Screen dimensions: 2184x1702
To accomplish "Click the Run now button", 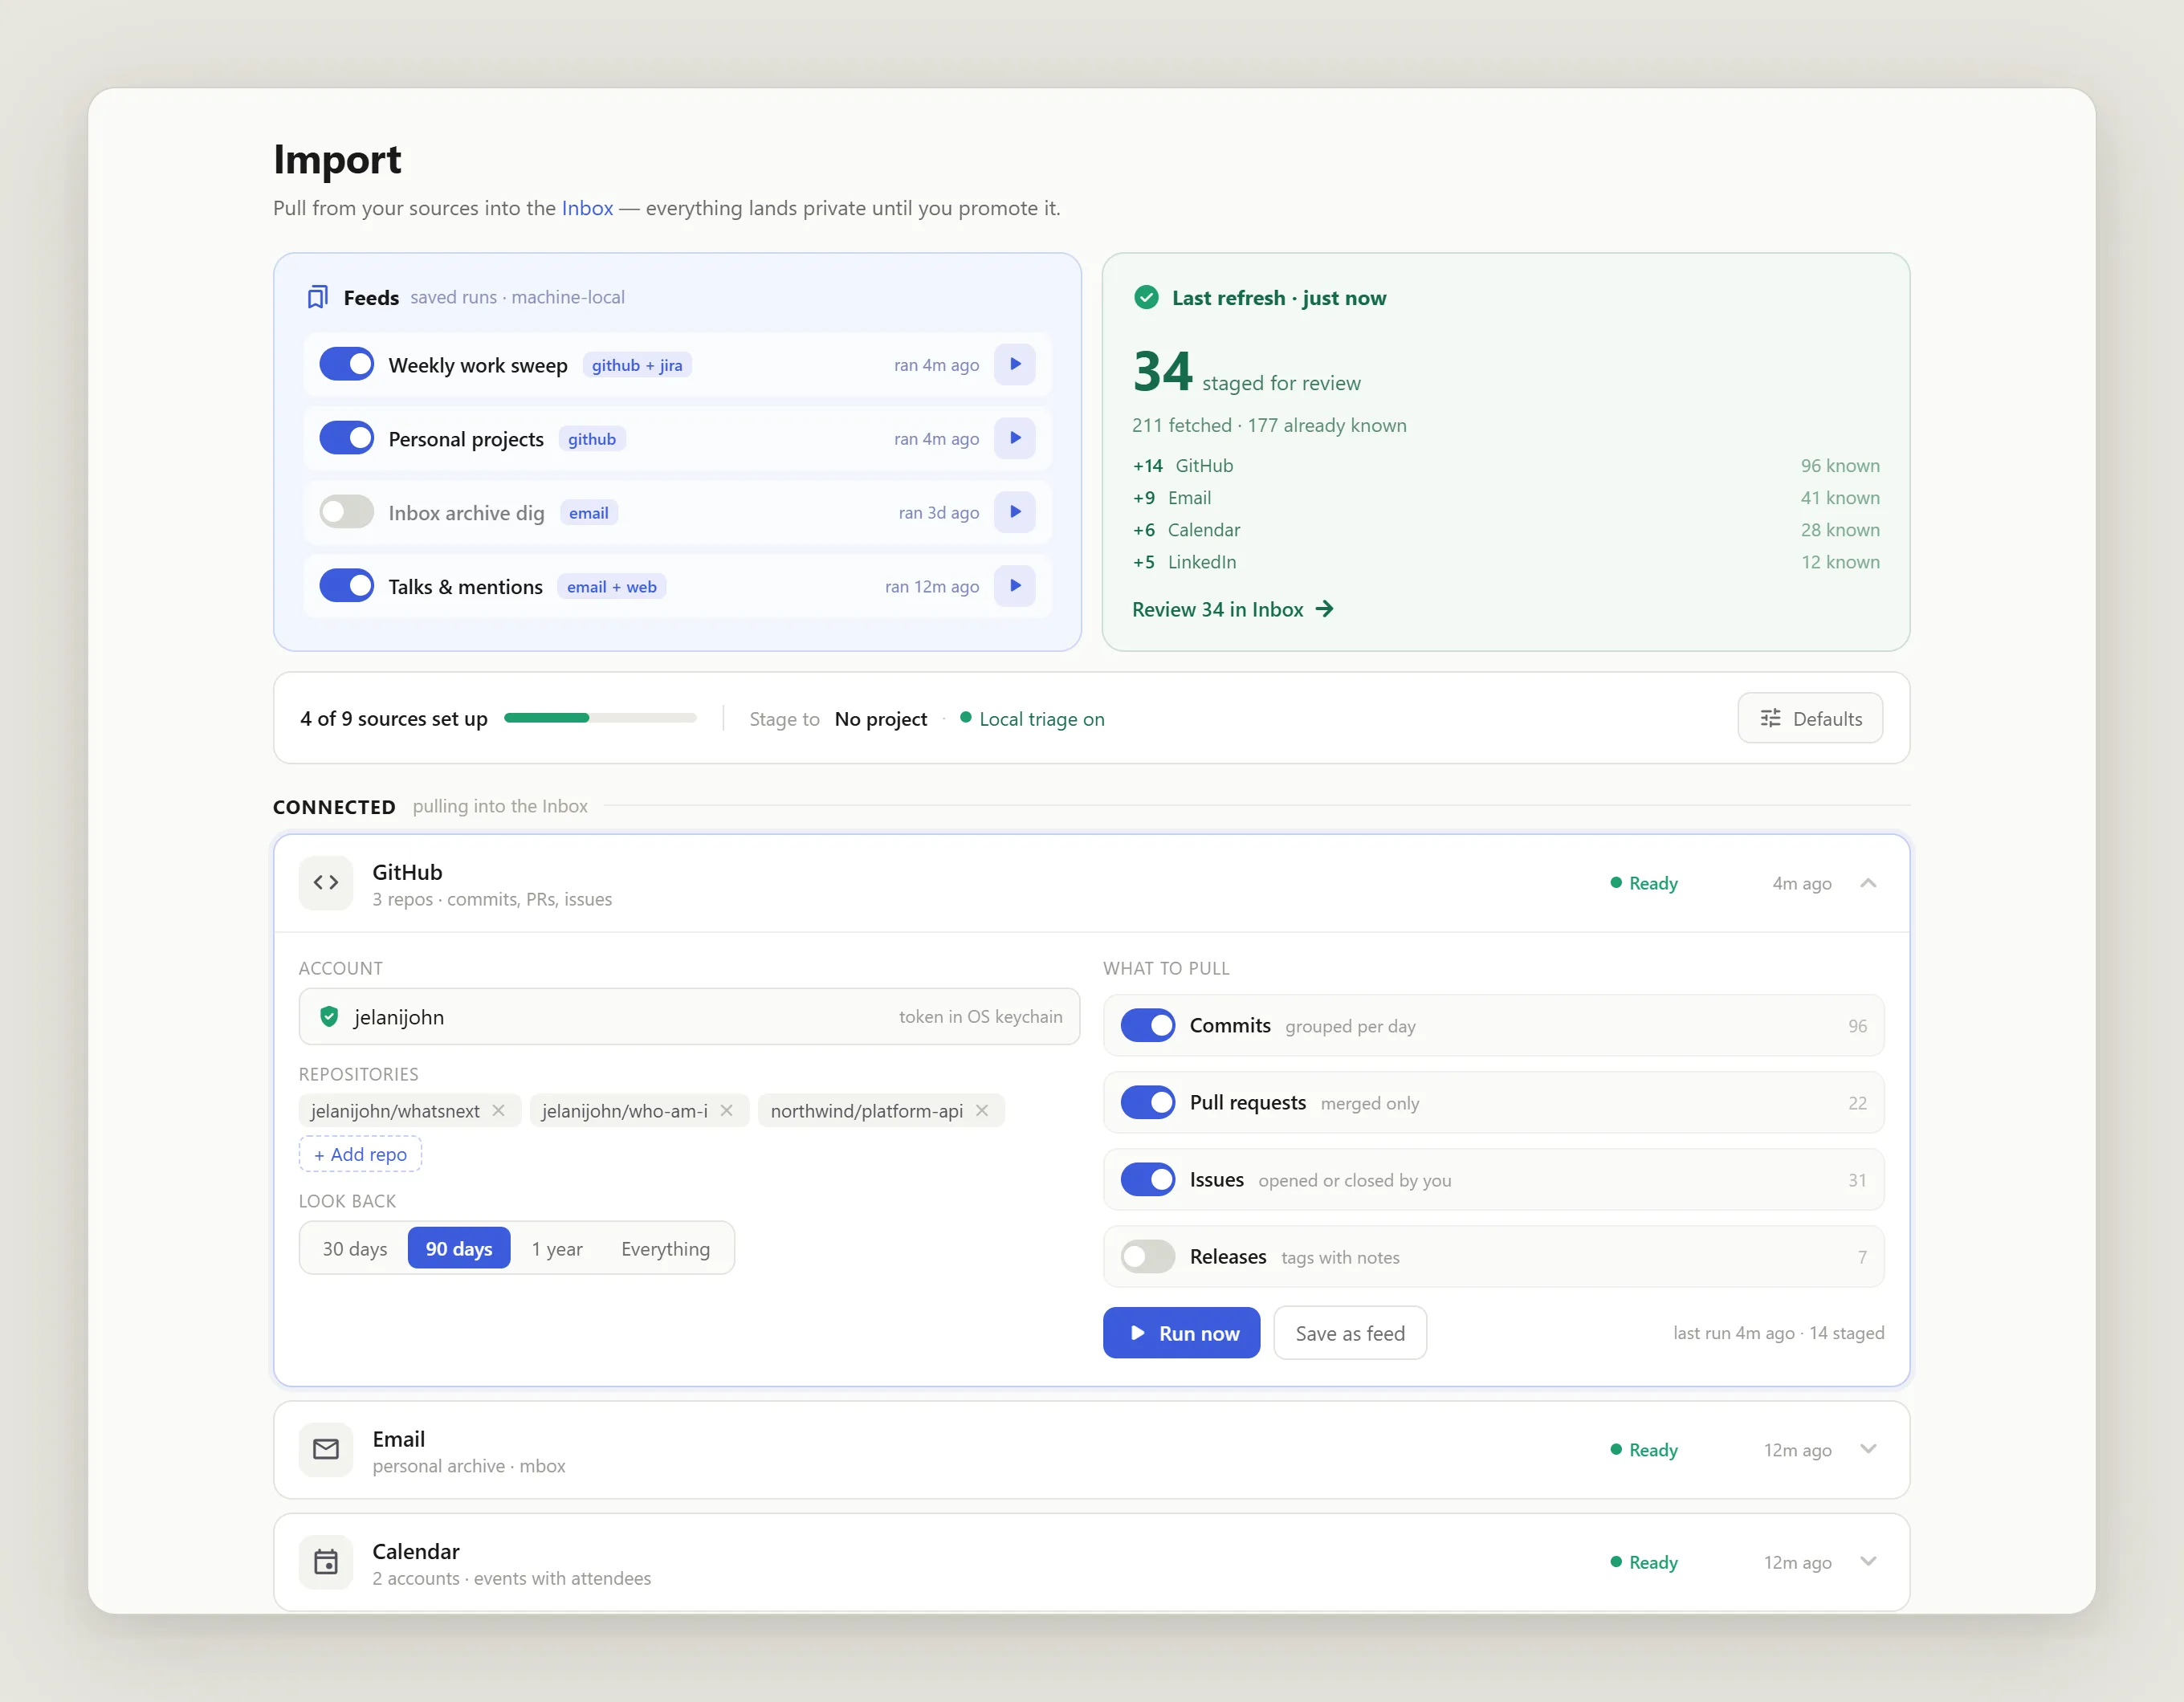I will [x=1181, y=1333].
